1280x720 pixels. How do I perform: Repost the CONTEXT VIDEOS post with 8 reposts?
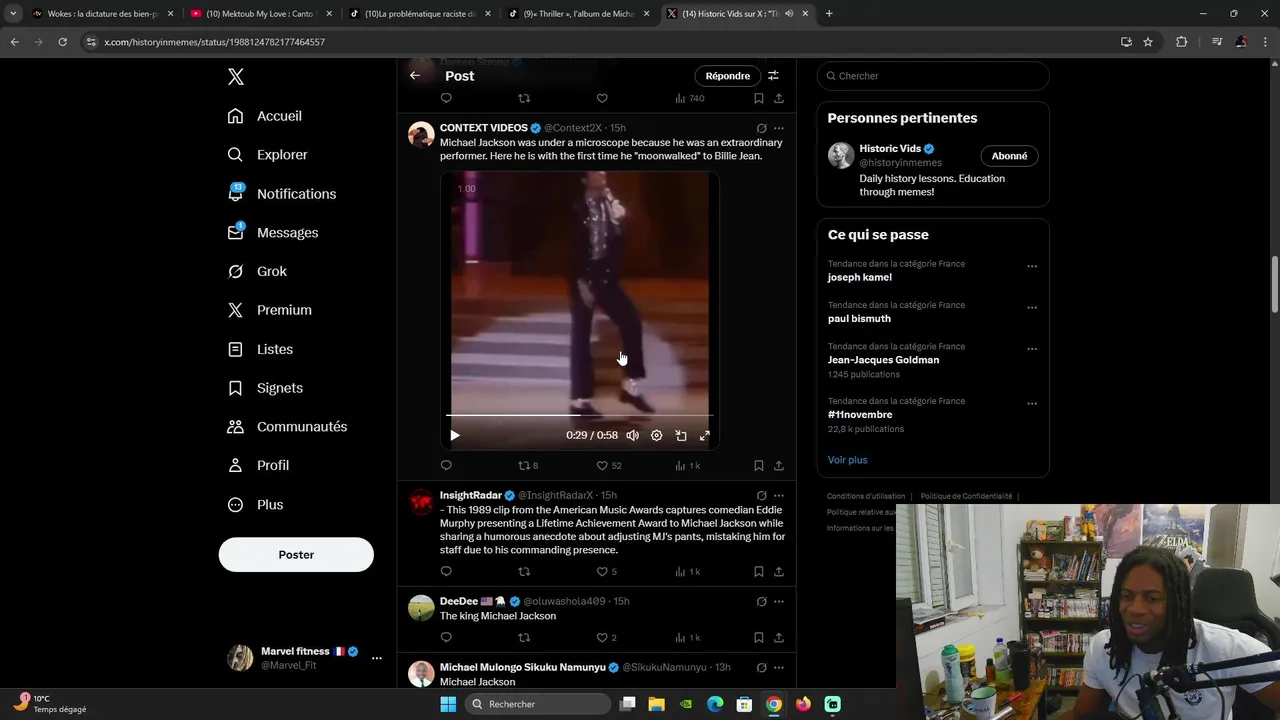tap(528, 466)
